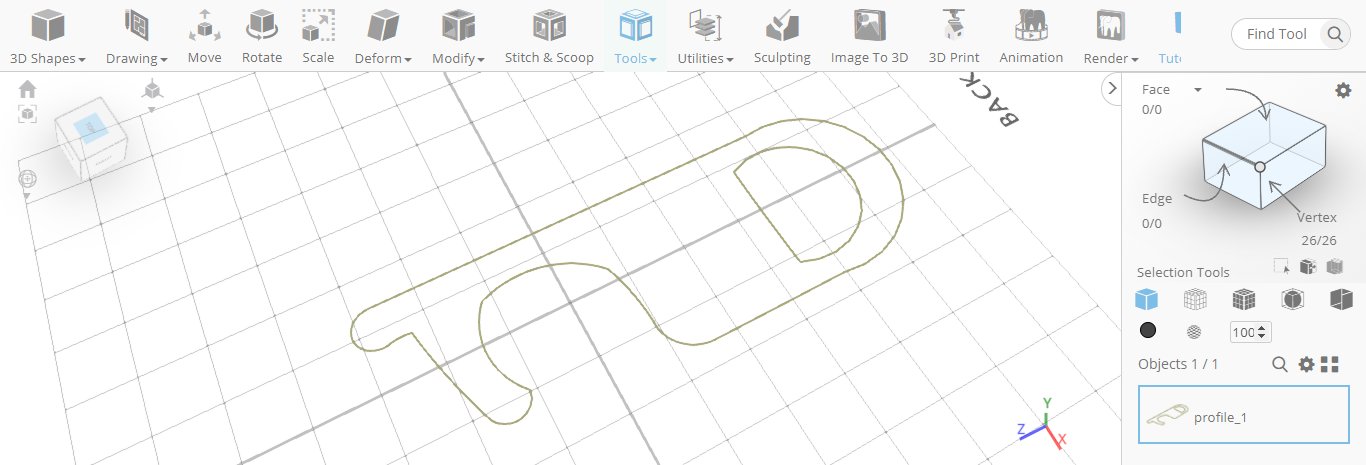
Task: Reset camera with the home view icon
Action: (x=28, y=89)
